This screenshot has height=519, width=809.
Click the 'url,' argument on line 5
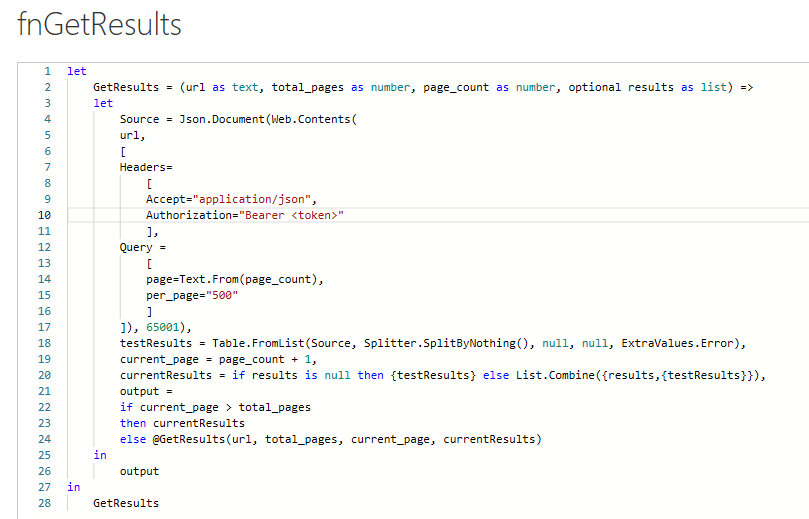coord(133,135)
